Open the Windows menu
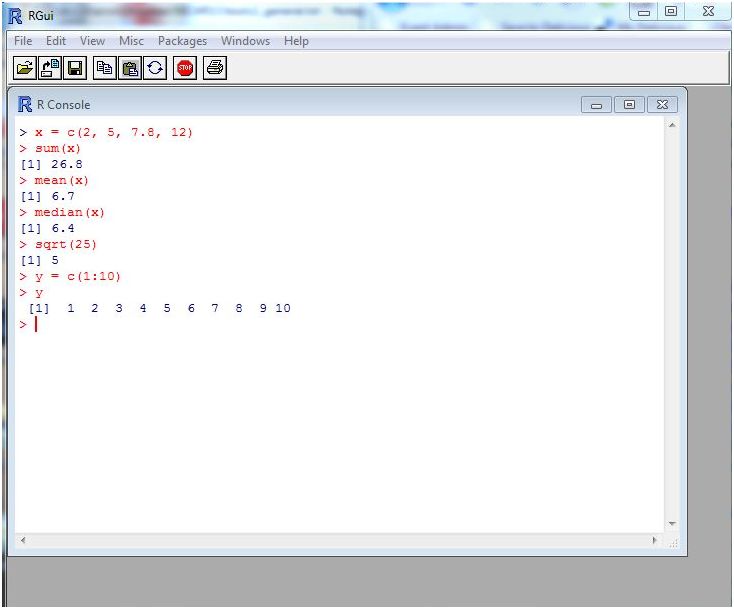This screenshot has width=734, height=609. tap(245, 41)
